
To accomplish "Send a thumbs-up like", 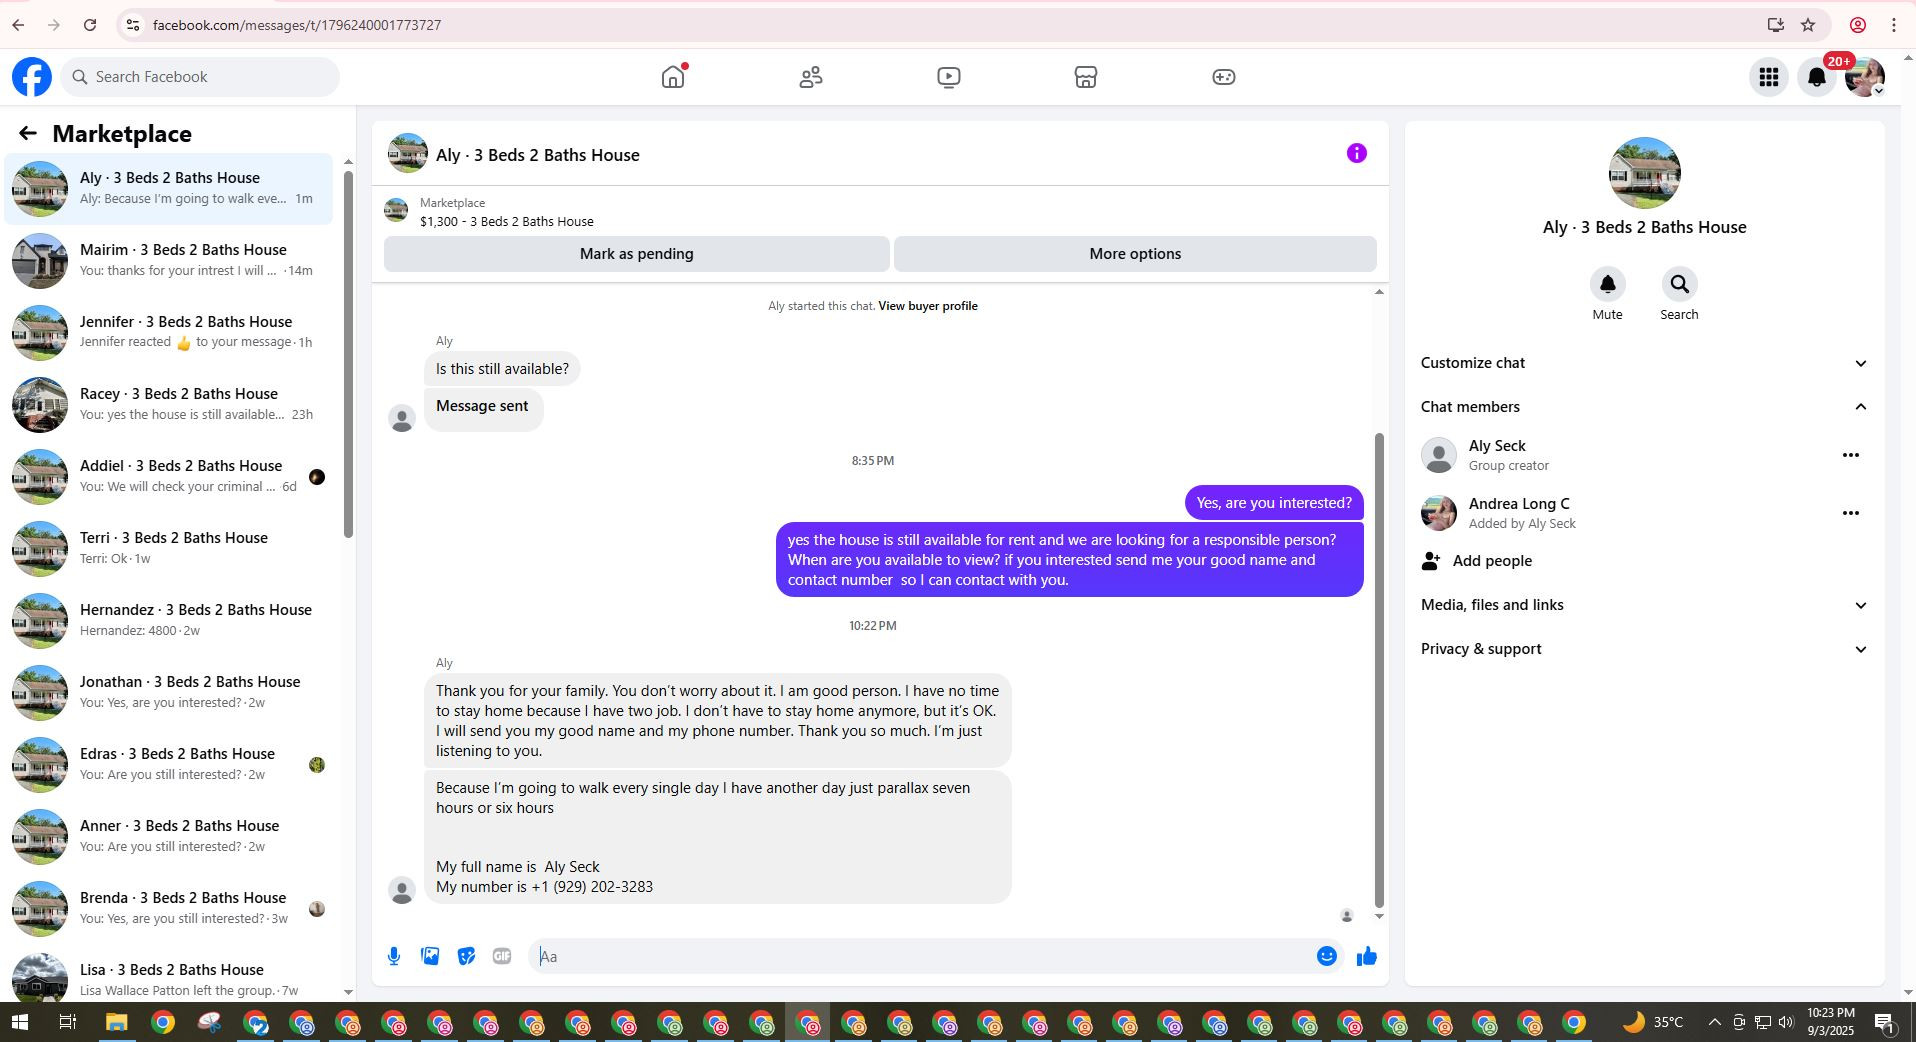I will pyautogui.click(x=1366, y=957).
